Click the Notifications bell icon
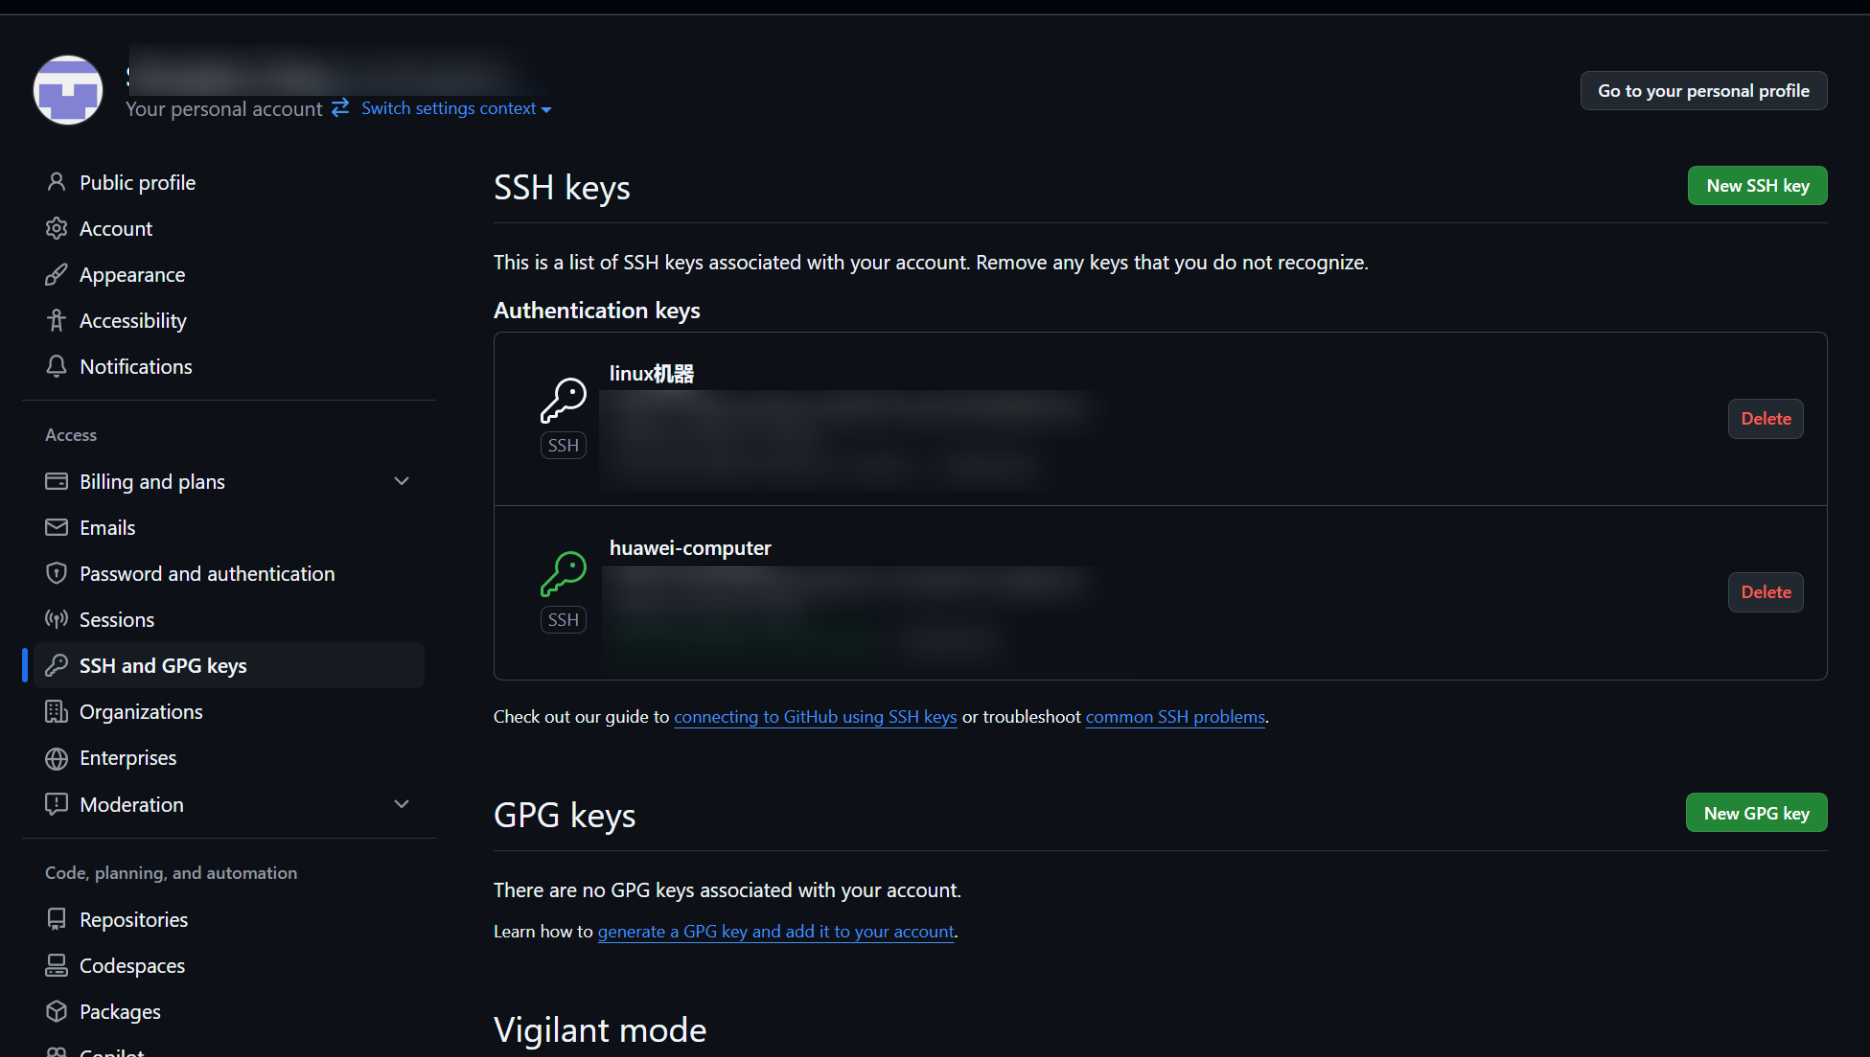The height and width of the screenshot is (1057, 1870). 56,367
